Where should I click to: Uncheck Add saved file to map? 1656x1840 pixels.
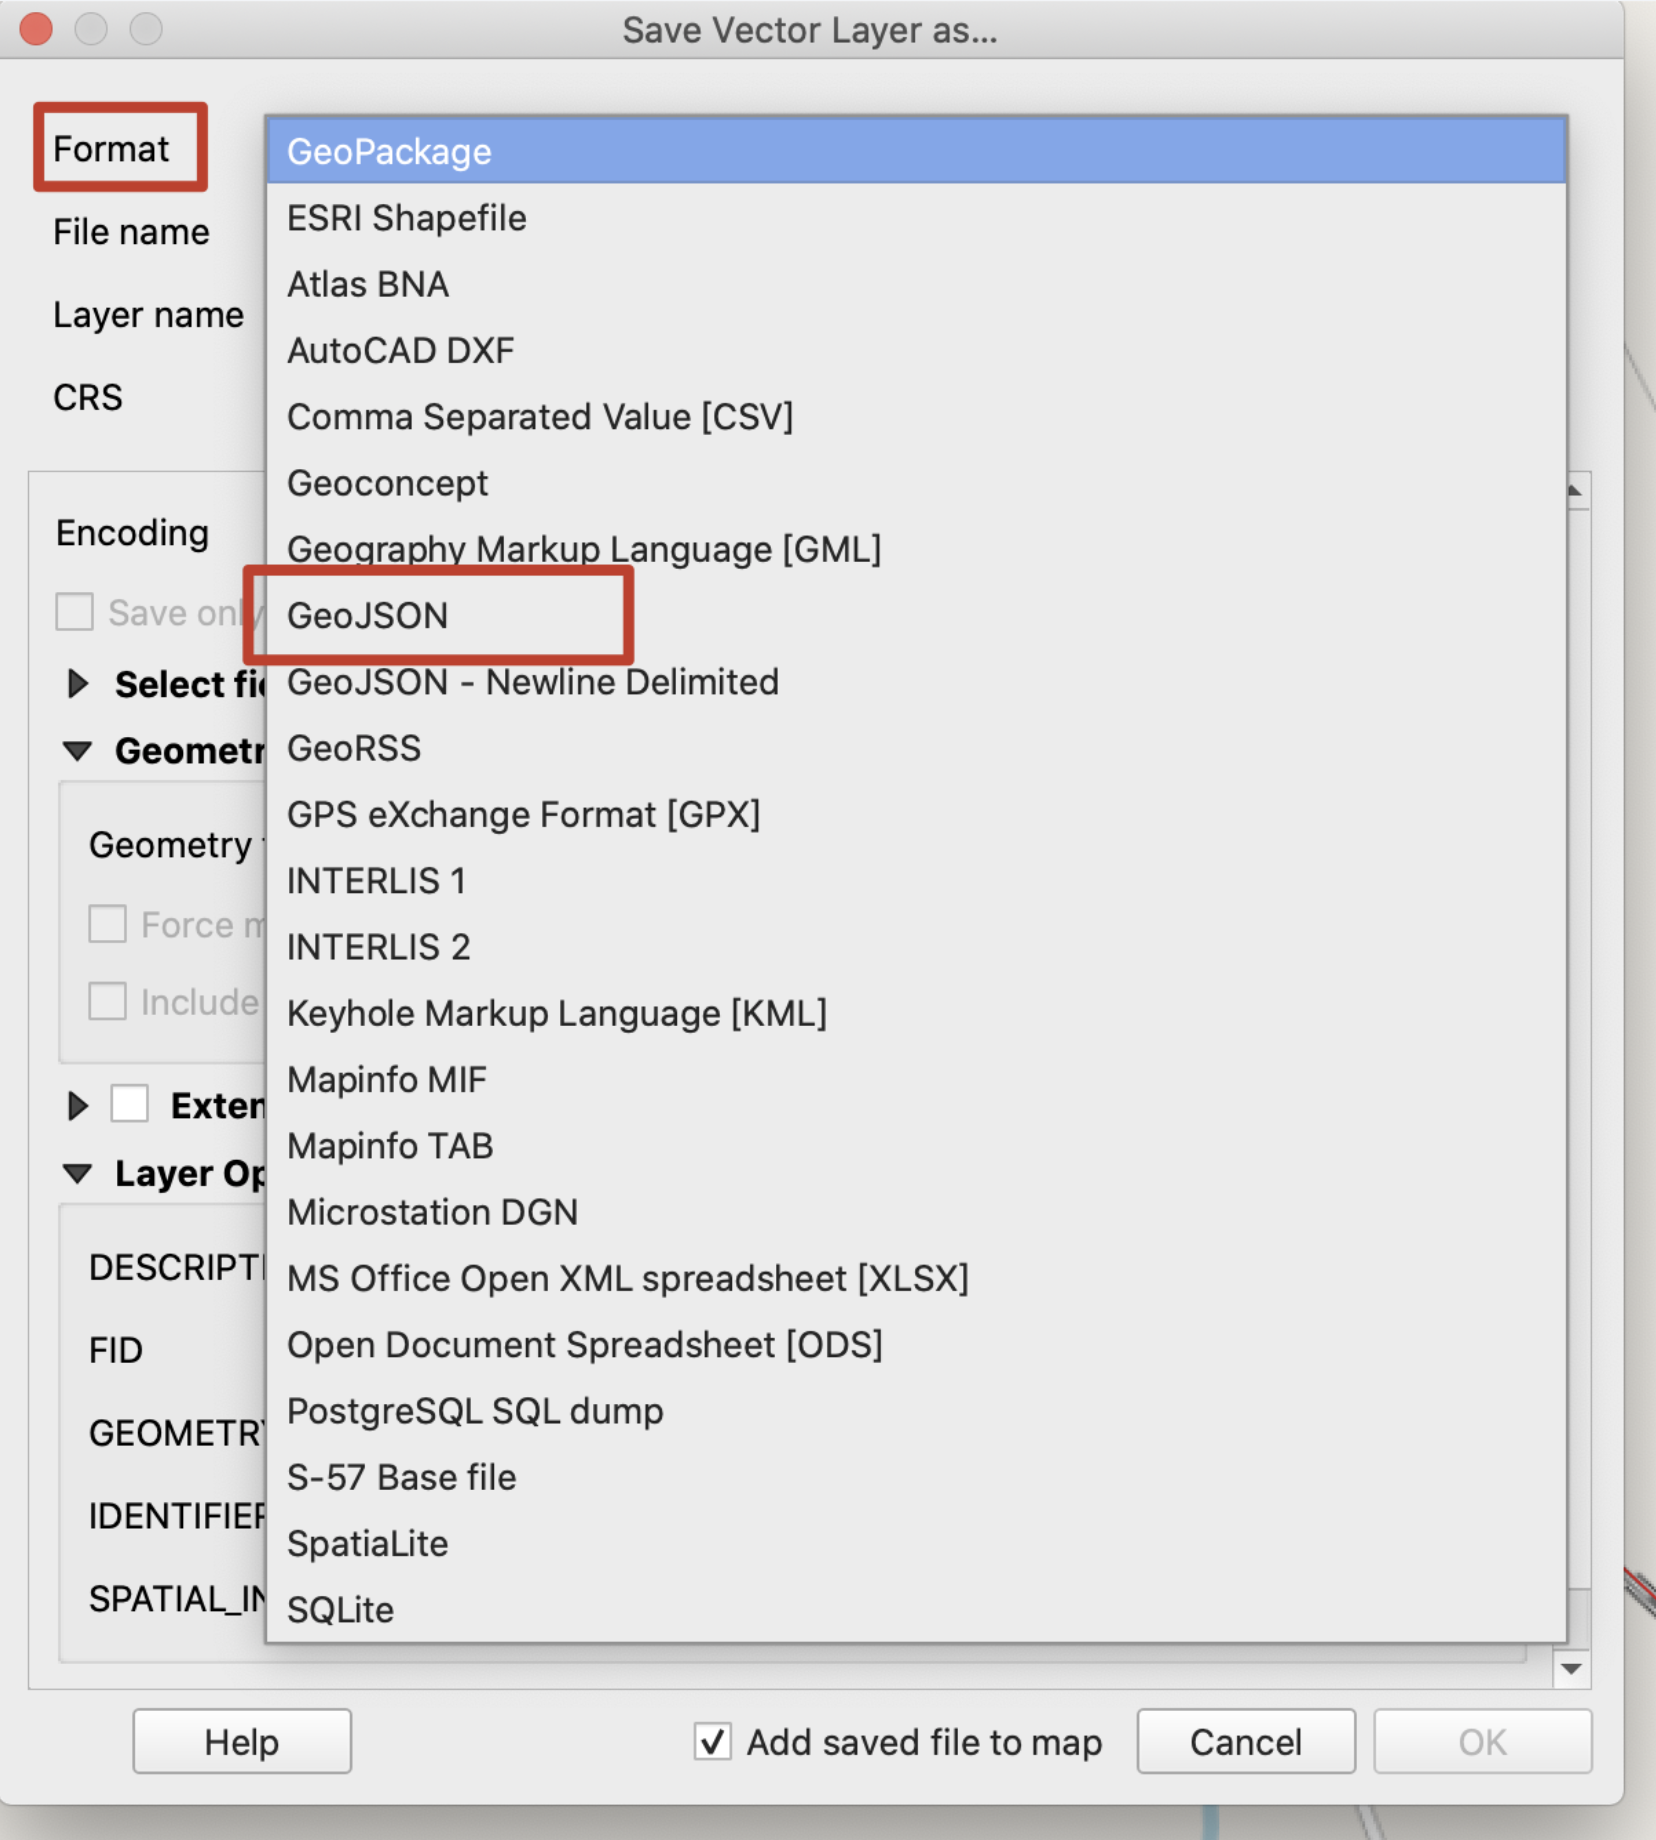click(712, 1742)
